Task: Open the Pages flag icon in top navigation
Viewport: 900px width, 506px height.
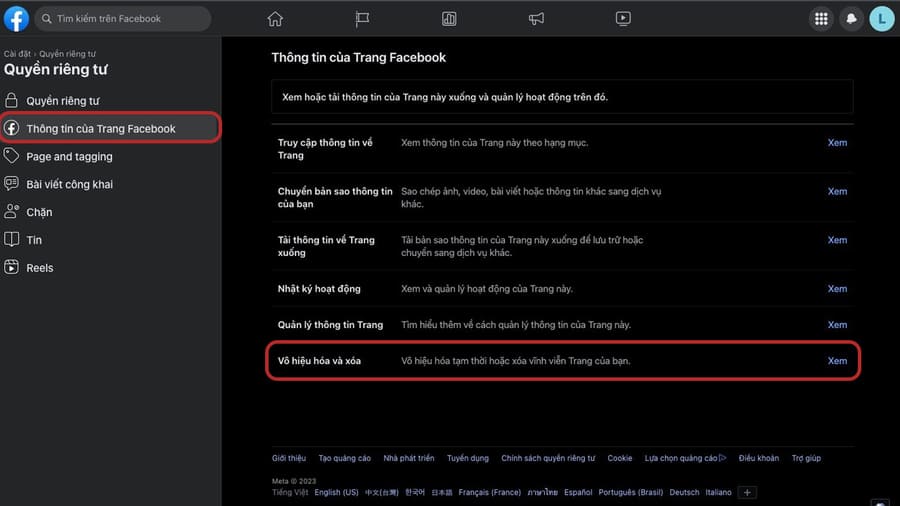Action: click(x=362, y=19)
